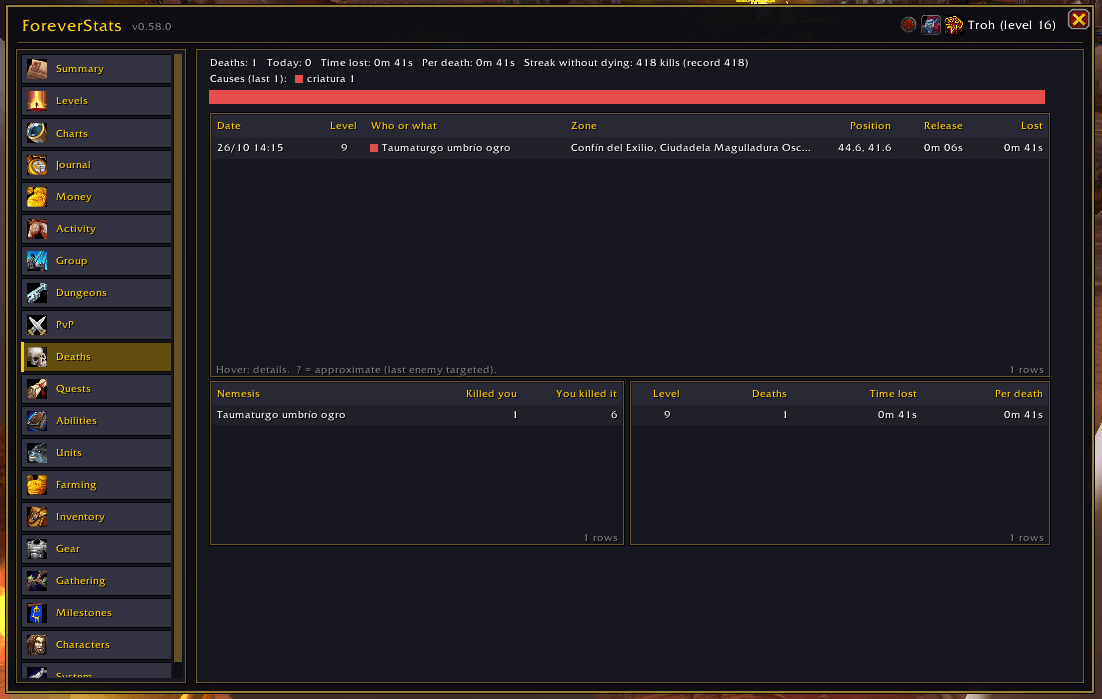Click the Troh (level 16) character name
Screen dimensions: 1102x699
click(1011, 25)
